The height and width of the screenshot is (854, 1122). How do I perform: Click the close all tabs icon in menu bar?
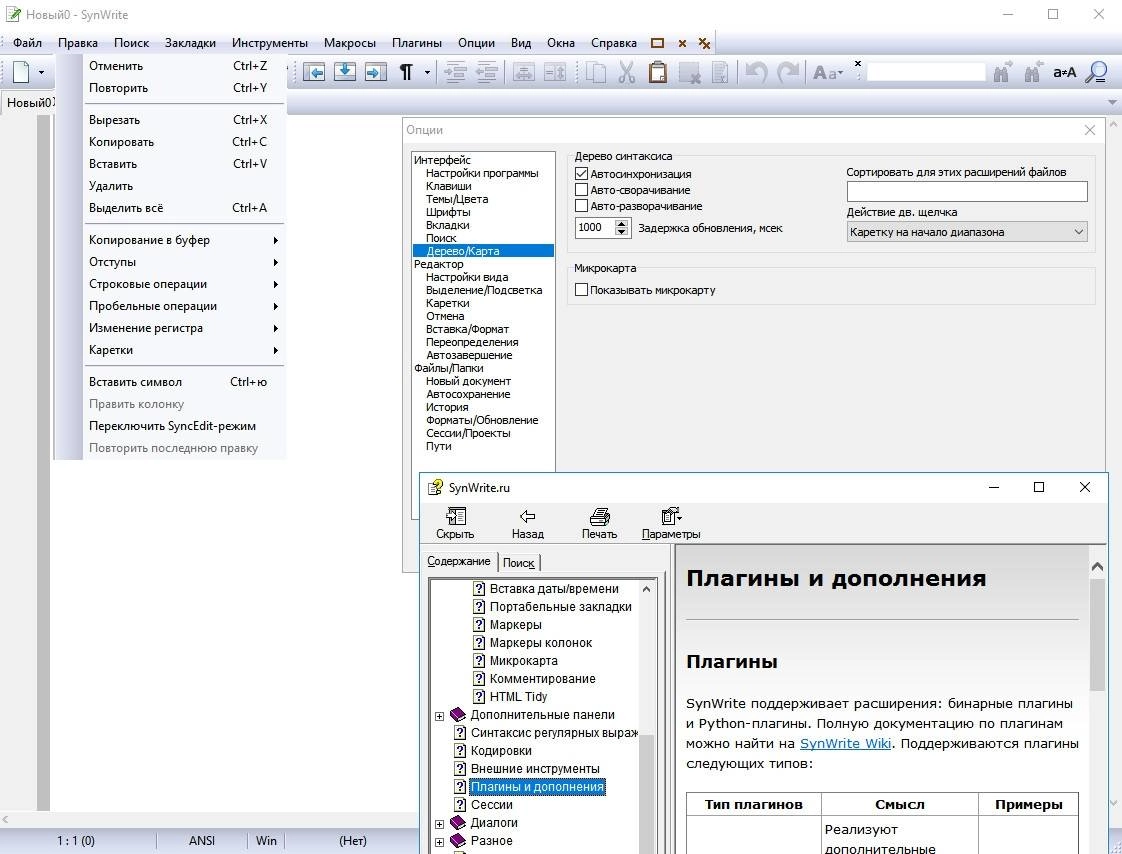pyautogui.click(x=704, y=43)
